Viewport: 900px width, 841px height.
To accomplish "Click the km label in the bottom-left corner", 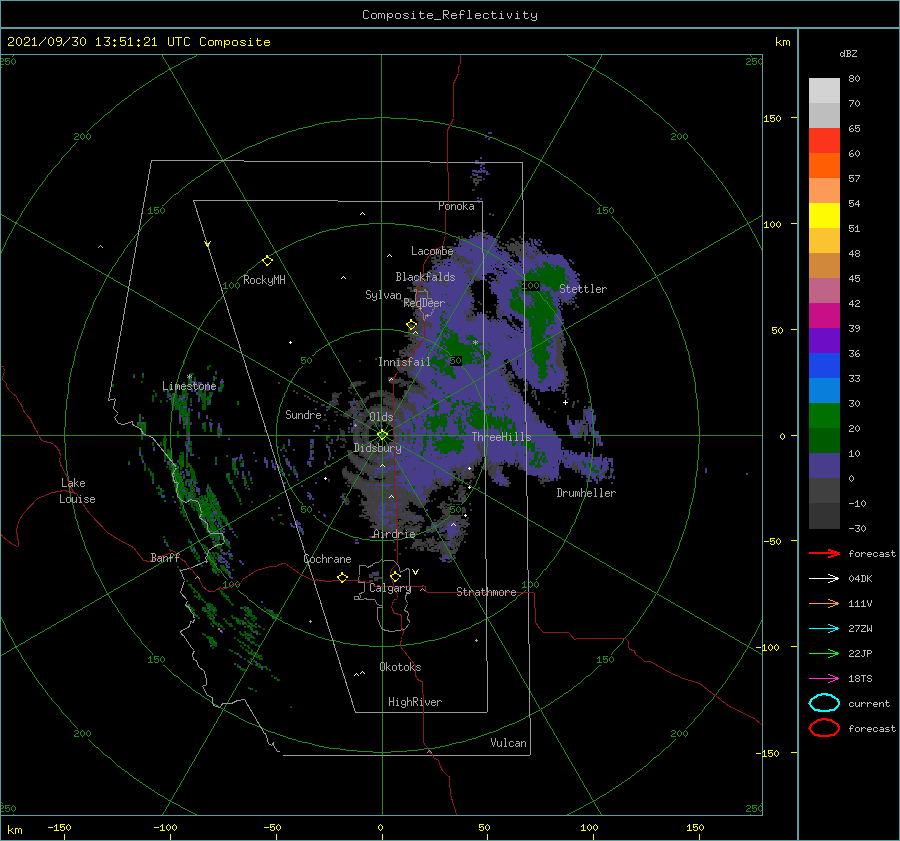I will point(14,830).
